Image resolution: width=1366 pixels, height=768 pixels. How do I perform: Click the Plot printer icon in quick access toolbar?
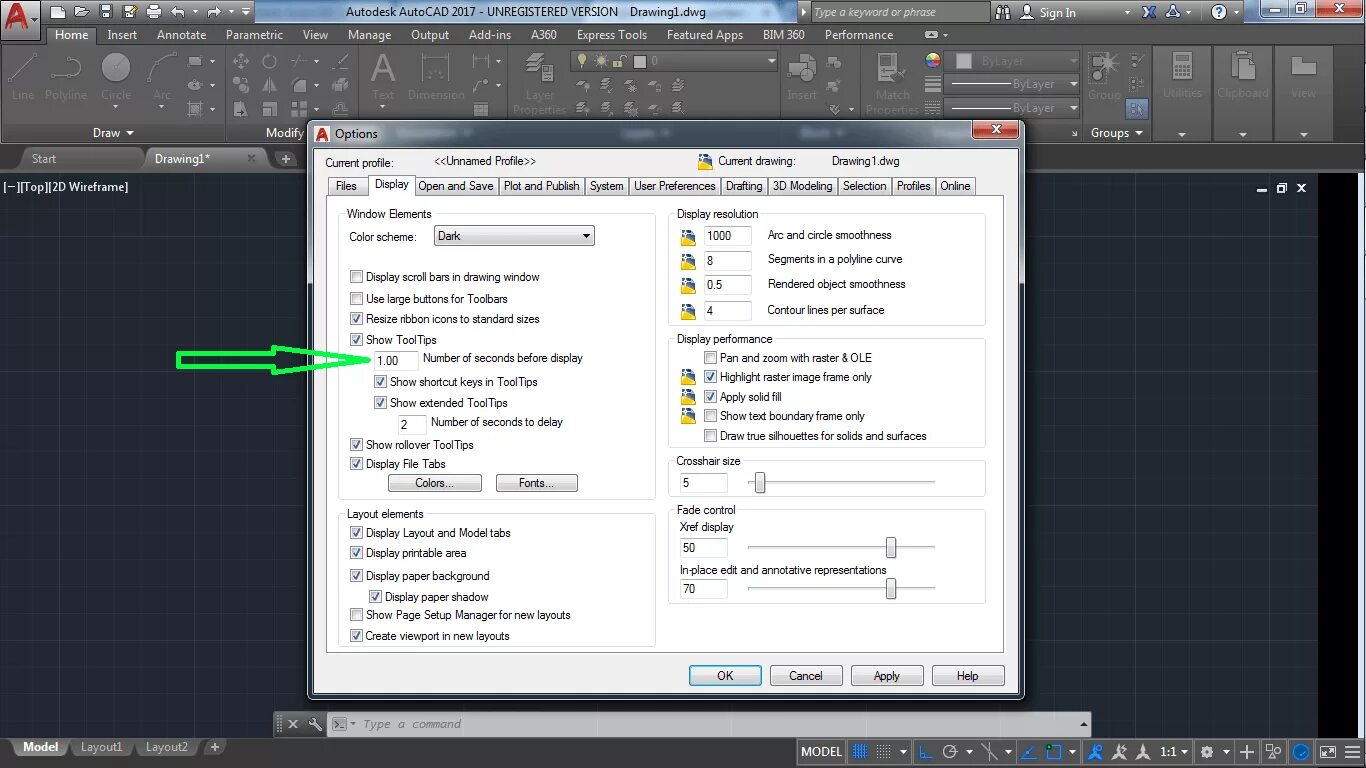[153, 12]
